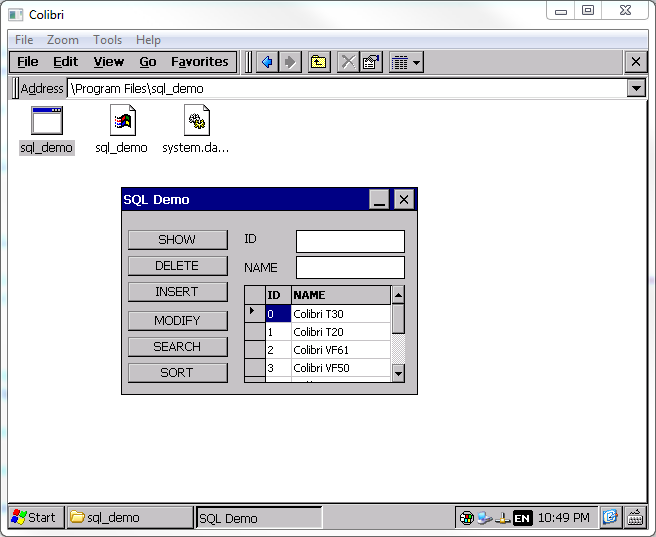Focus the ID input field
Image resolution: width=656 pixels, height=537 pixels.
(350, 241)
